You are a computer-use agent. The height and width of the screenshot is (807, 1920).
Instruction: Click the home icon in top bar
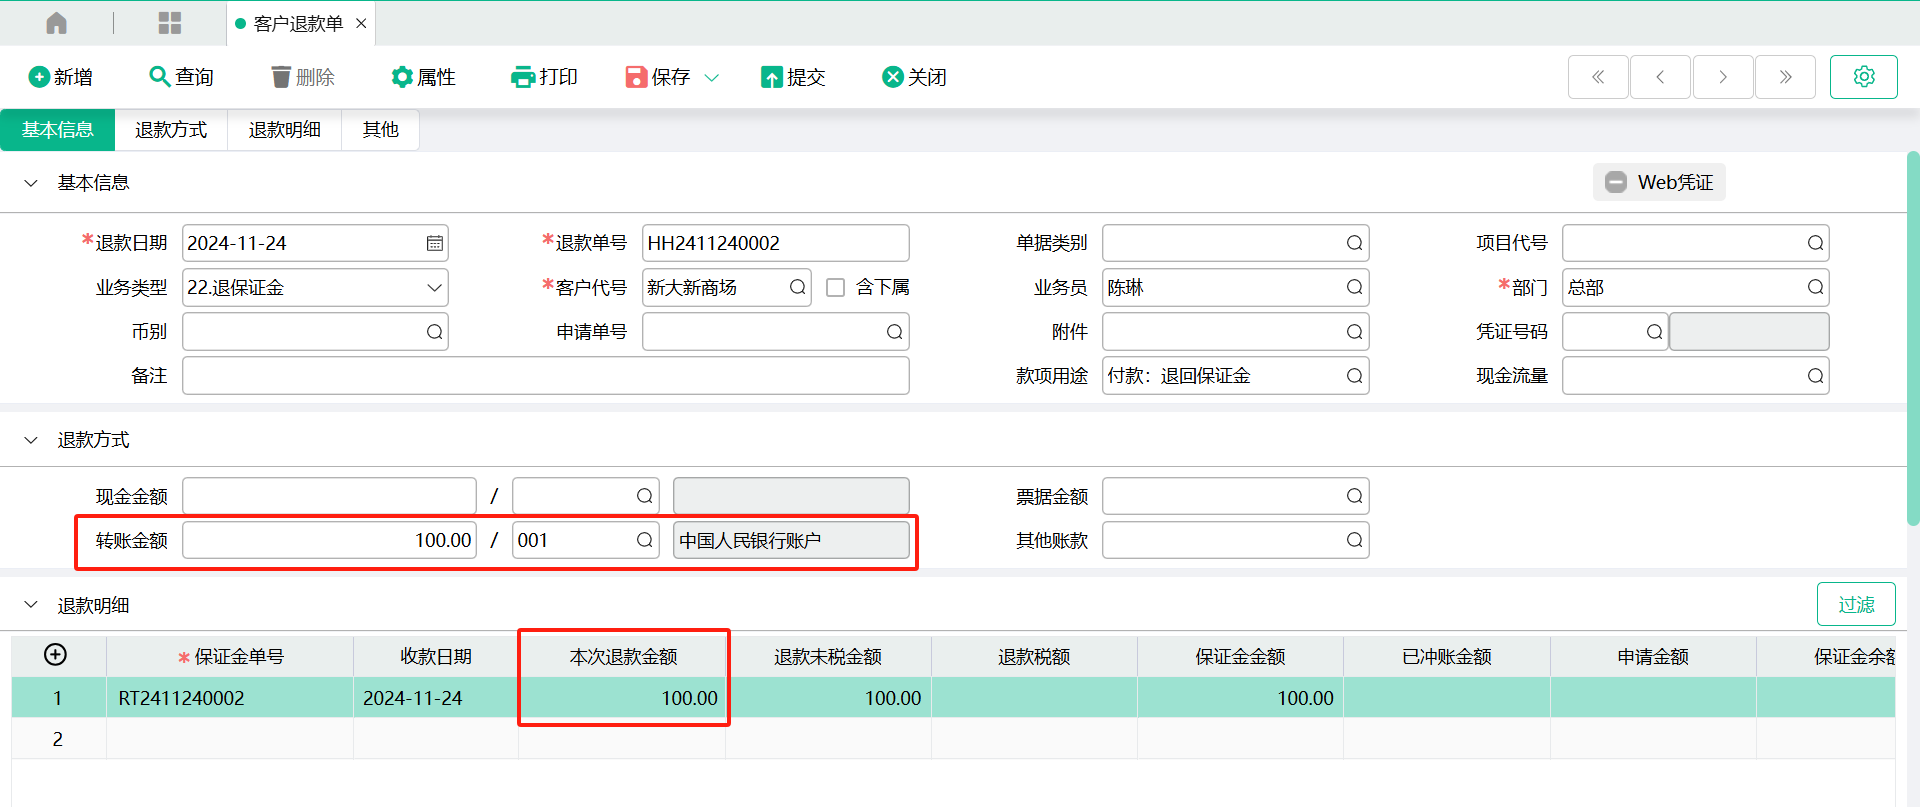(x=57, y=23)
